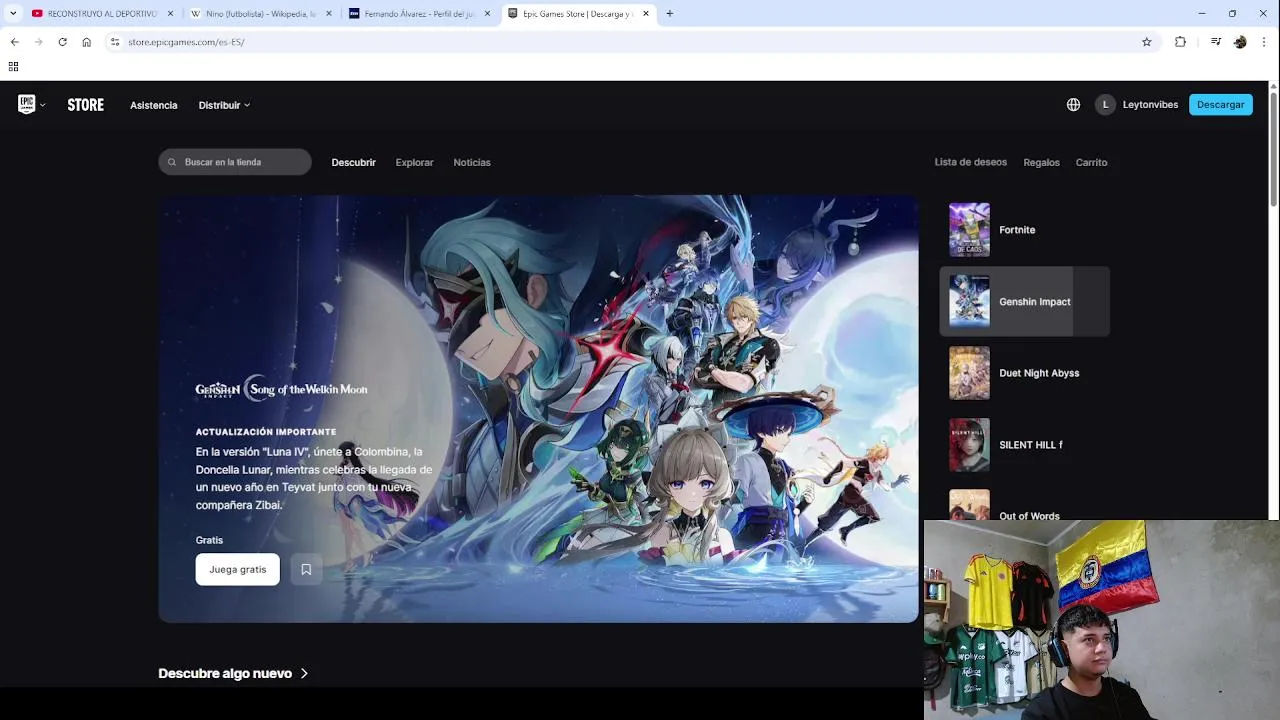
Task: Select the Duet Night Abyss thumbnail
Action: pyautogui.click(x=969, y=373)
